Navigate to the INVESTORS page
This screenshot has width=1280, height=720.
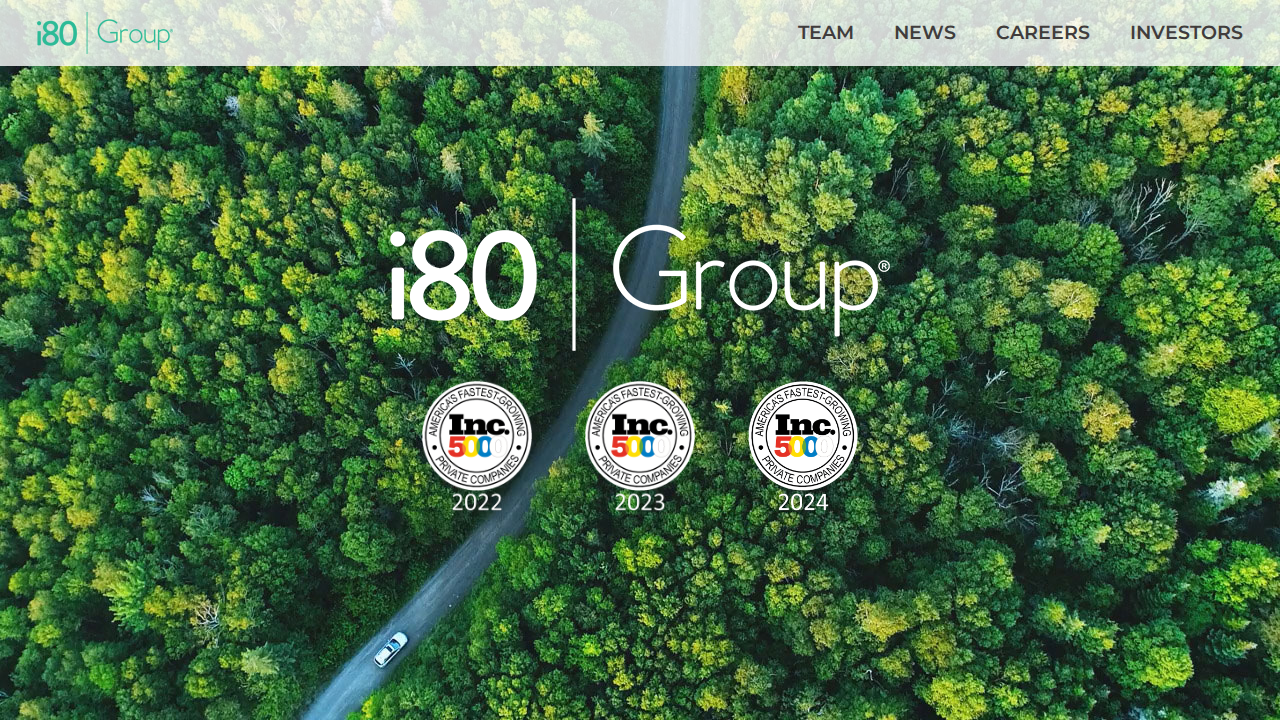1186,33
